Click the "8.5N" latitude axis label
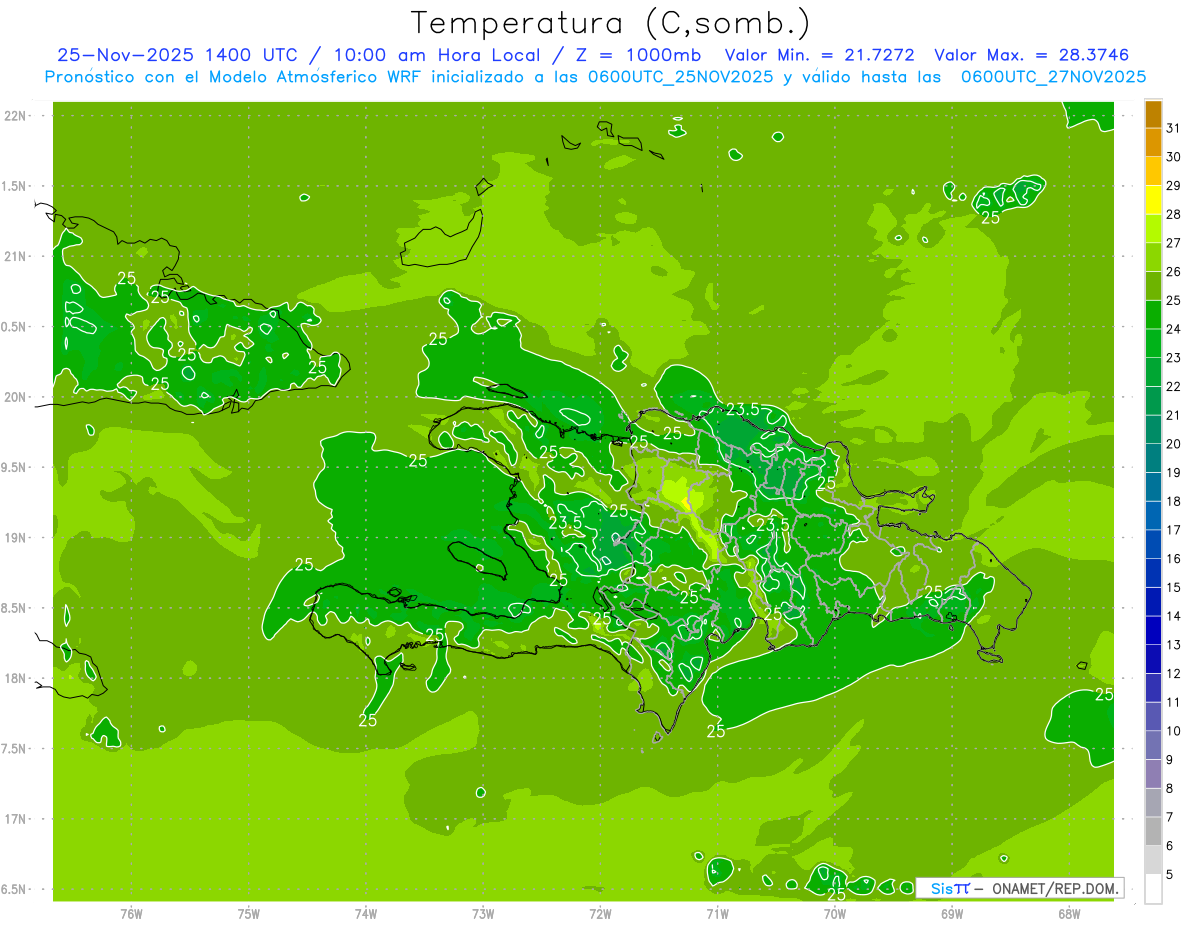The height and width of the screenshot is (927, 1200). click(x=15, y=609)
